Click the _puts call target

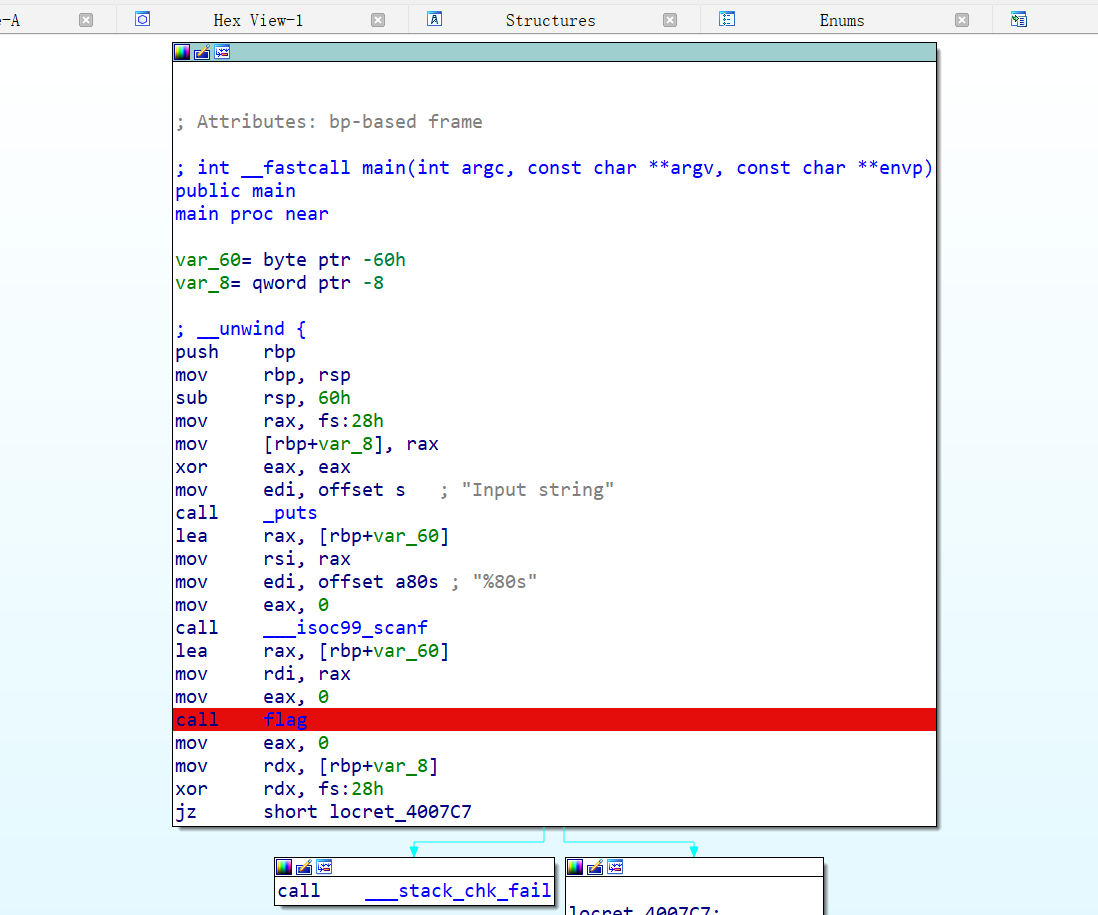point(290,513)
